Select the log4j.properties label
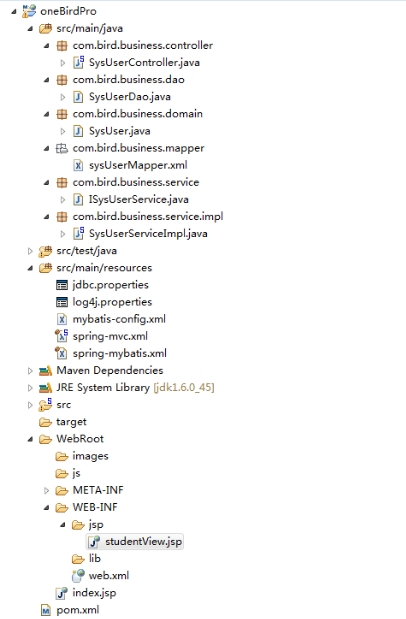Screen dimensions: 406x619 [x=112, y=302]
